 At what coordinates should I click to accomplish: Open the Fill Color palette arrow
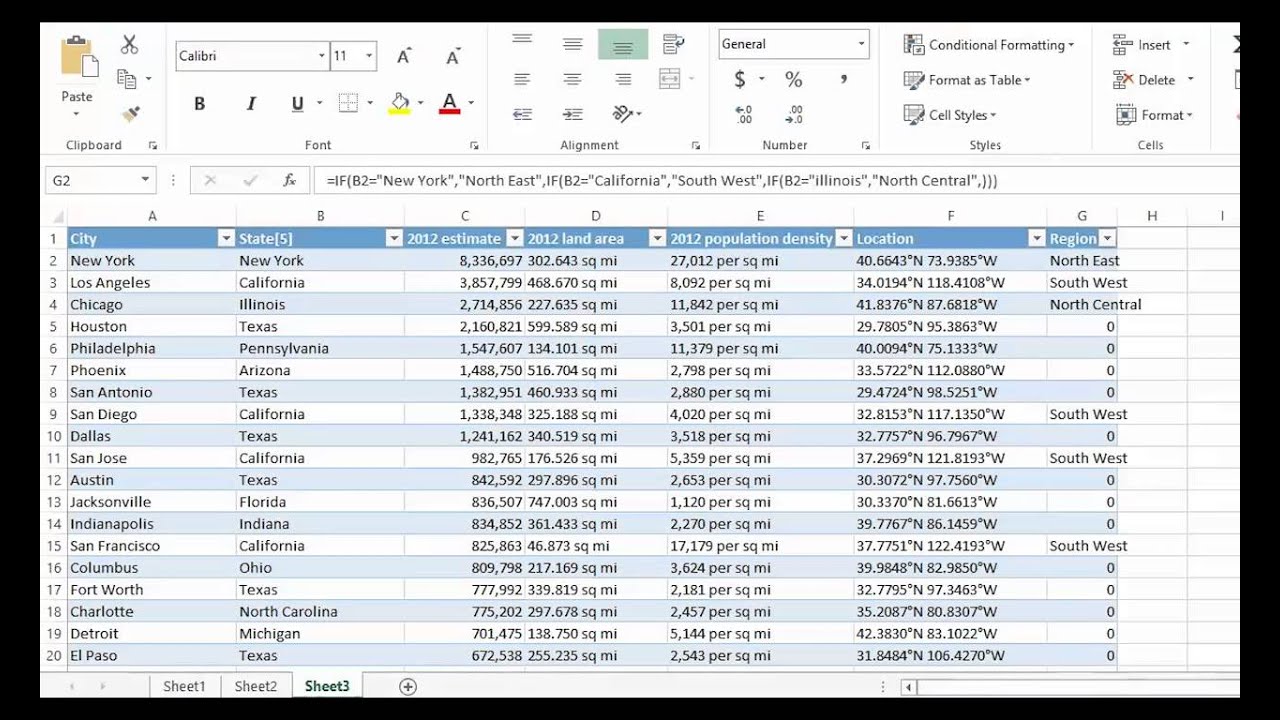click(421, 103)
